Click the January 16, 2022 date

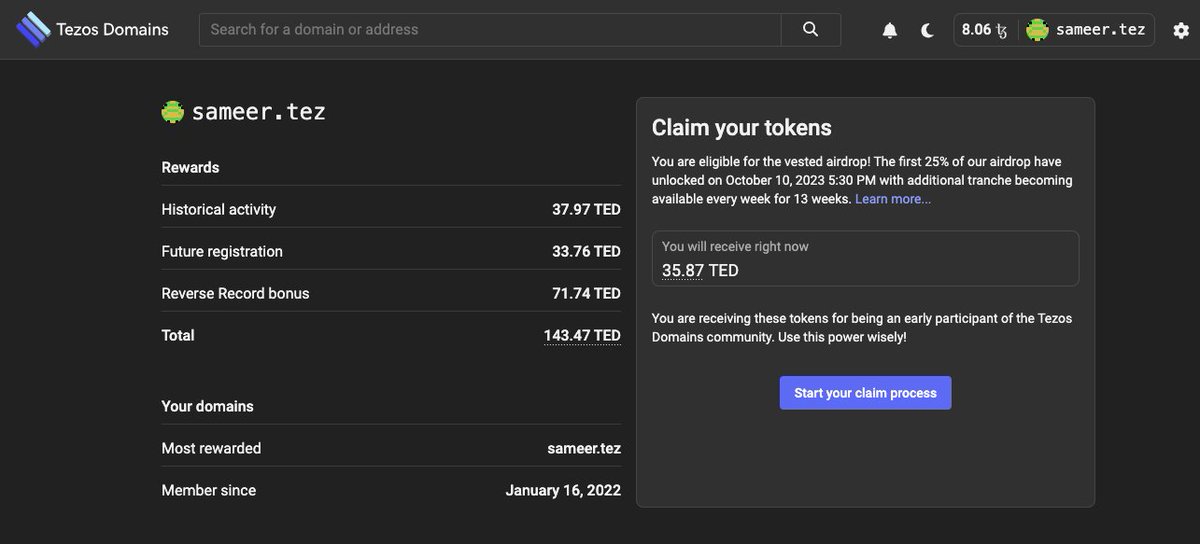click(563, 490)
